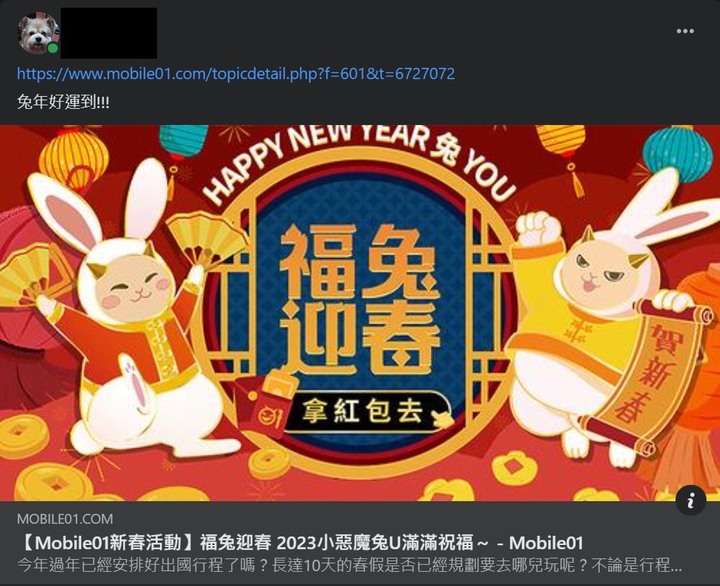
Task: Click the HAPPY NEW YEAR 兔 YOU arc text
Action: point(360,161)
